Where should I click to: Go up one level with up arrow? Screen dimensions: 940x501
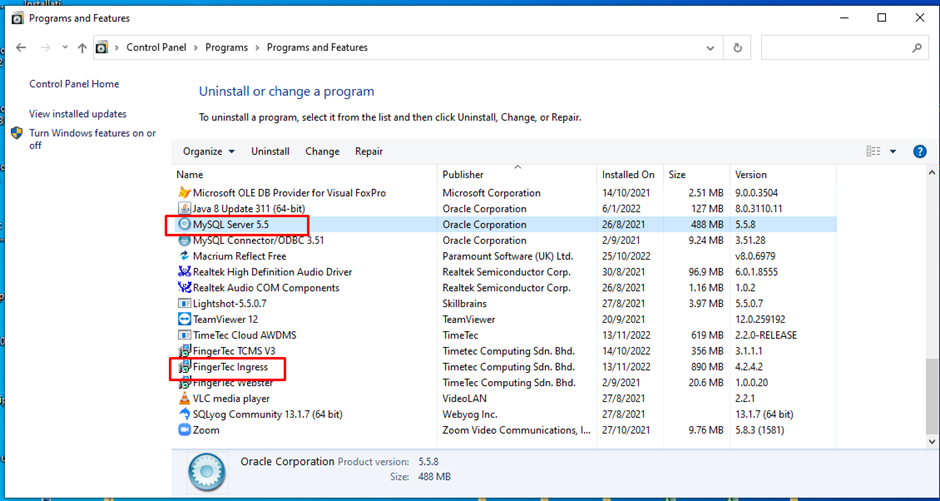tap(82, 48)
